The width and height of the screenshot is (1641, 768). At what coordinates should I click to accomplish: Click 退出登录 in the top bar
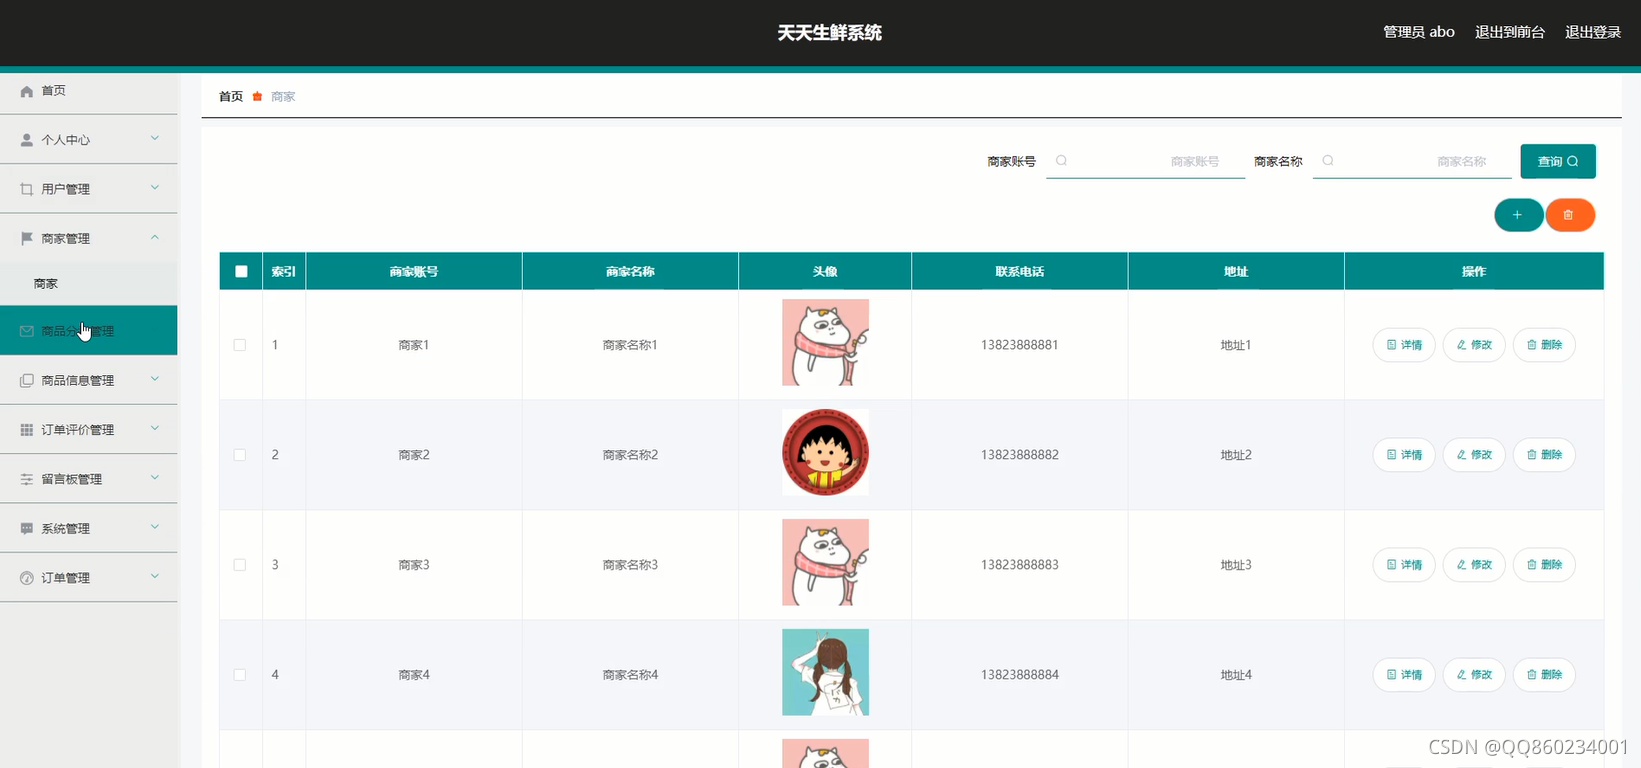(x=1593, y=32)
